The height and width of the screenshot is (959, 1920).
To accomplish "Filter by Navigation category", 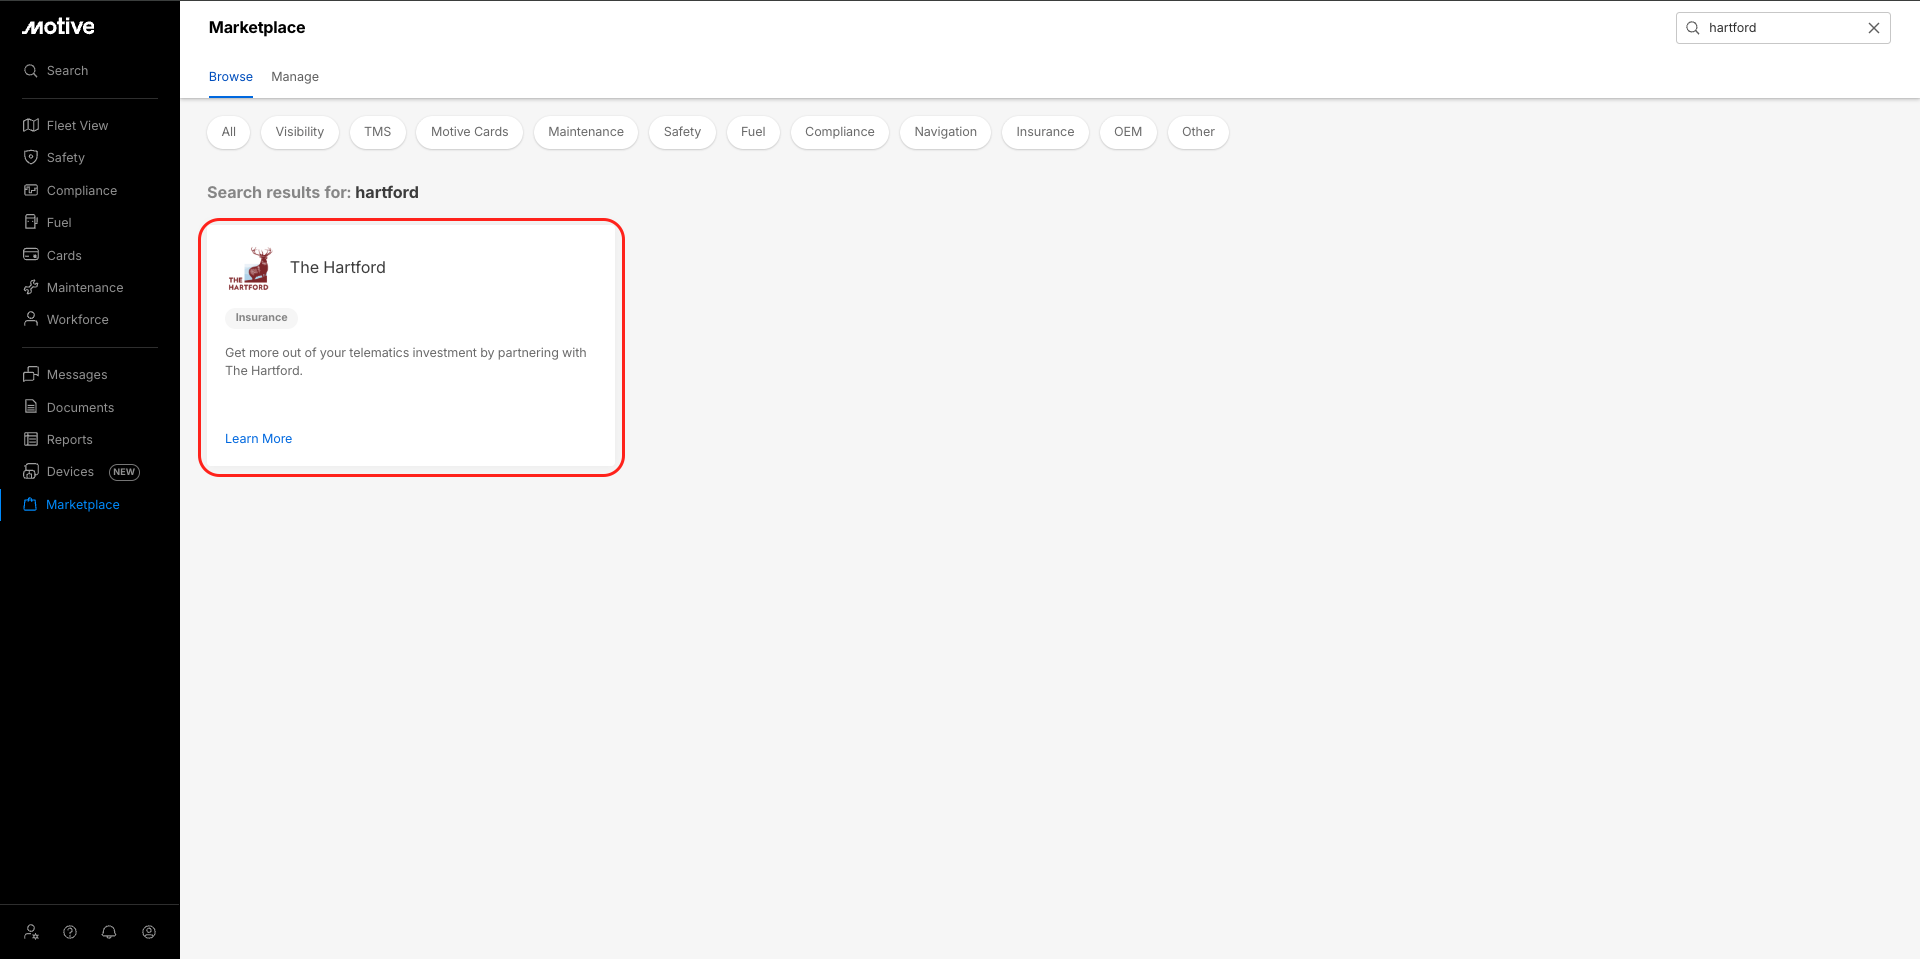I will tap(946, 132).
